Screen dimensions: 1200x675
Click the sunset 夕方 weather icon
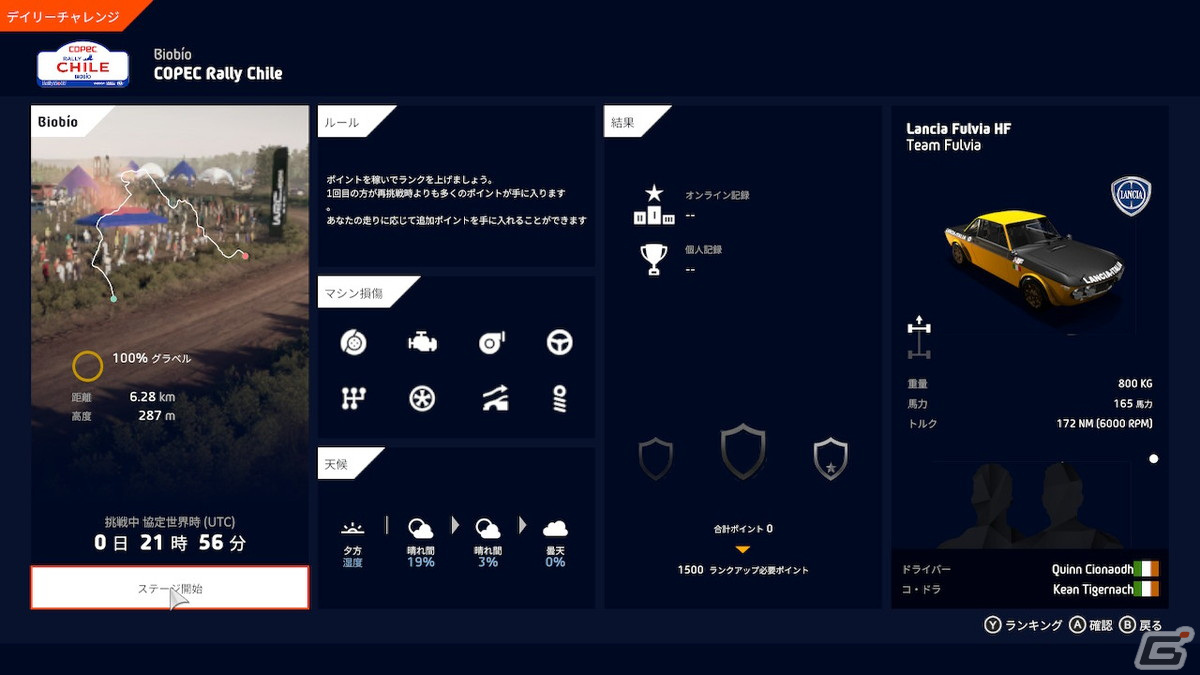[x=352, y=528]
